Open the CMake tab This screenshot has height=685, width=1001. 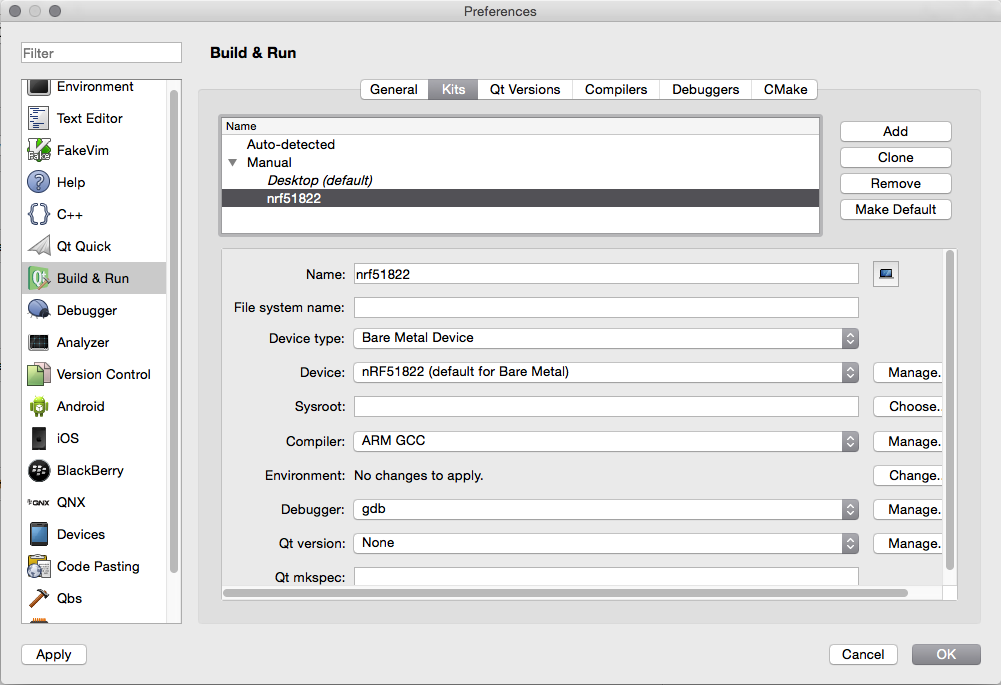click(785, 89)
